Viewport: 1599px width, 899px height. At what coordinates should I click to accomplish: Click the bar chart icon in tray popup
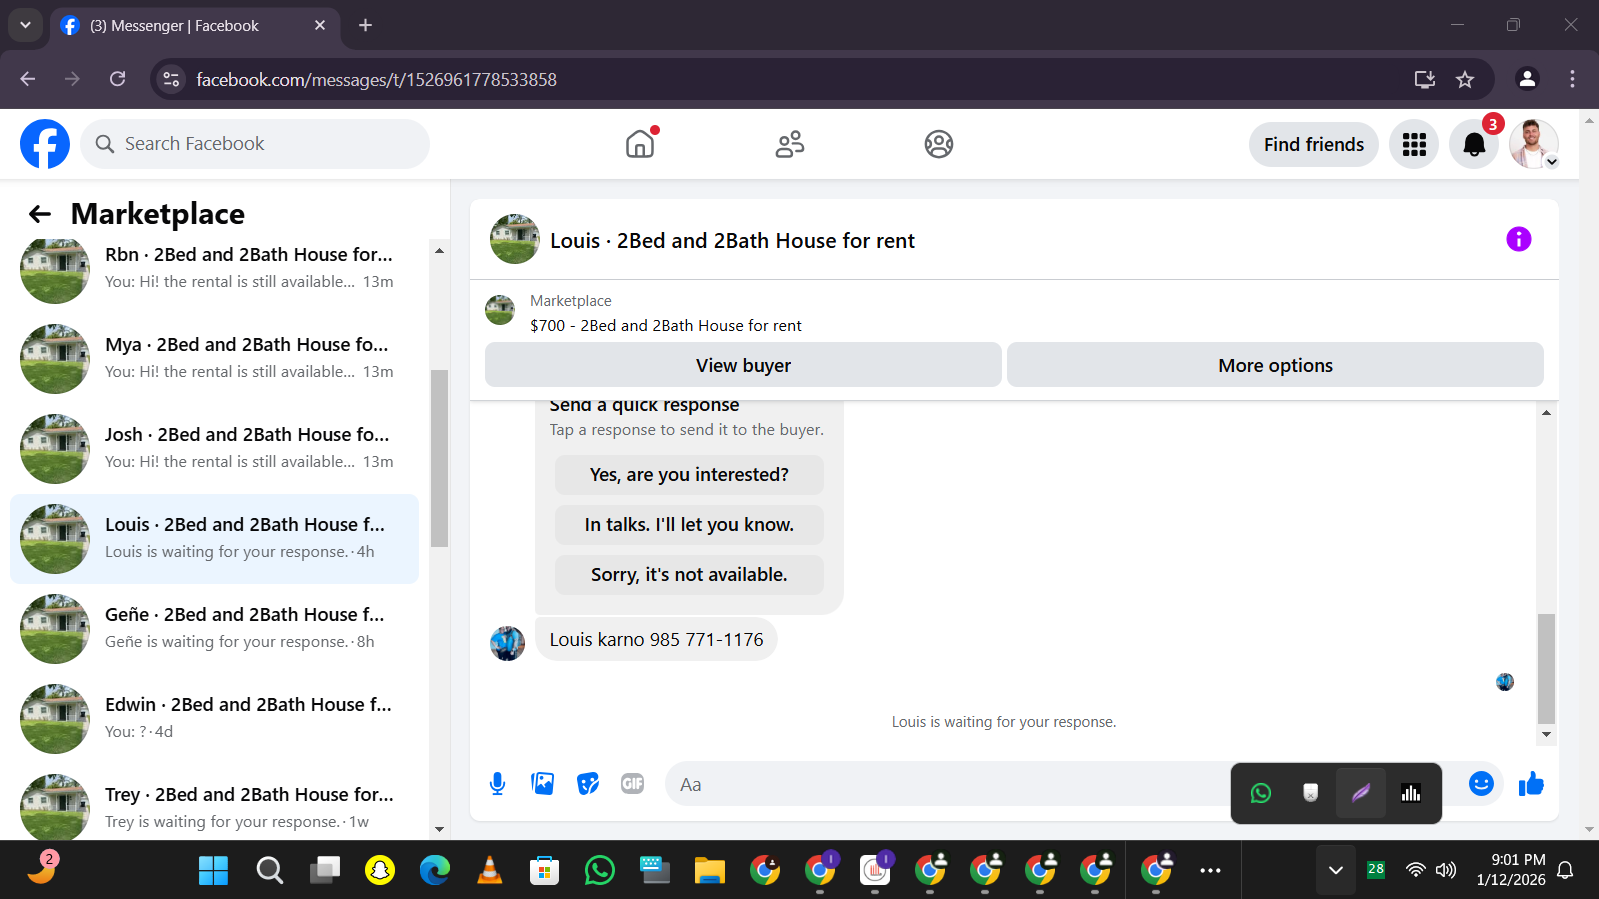1411,793
